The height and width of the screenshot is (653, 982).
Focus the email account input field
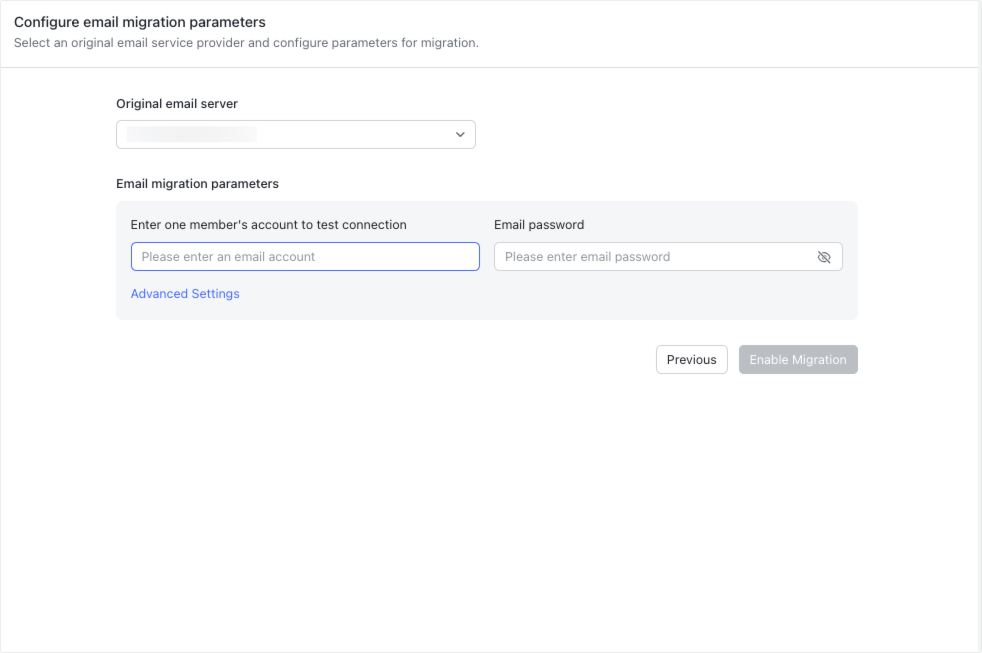point(305,257)
